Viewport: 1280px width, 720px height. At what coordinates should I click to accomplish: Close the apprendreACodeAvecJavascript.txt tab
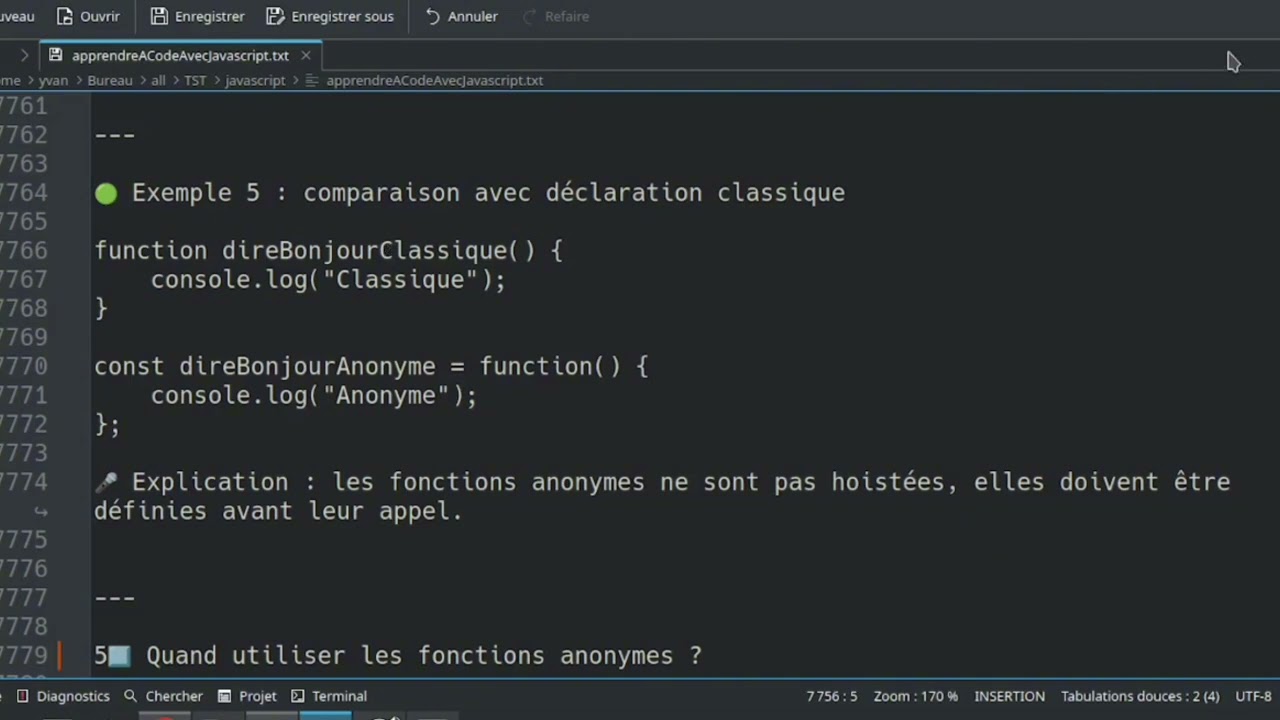(x=305, y=55)
